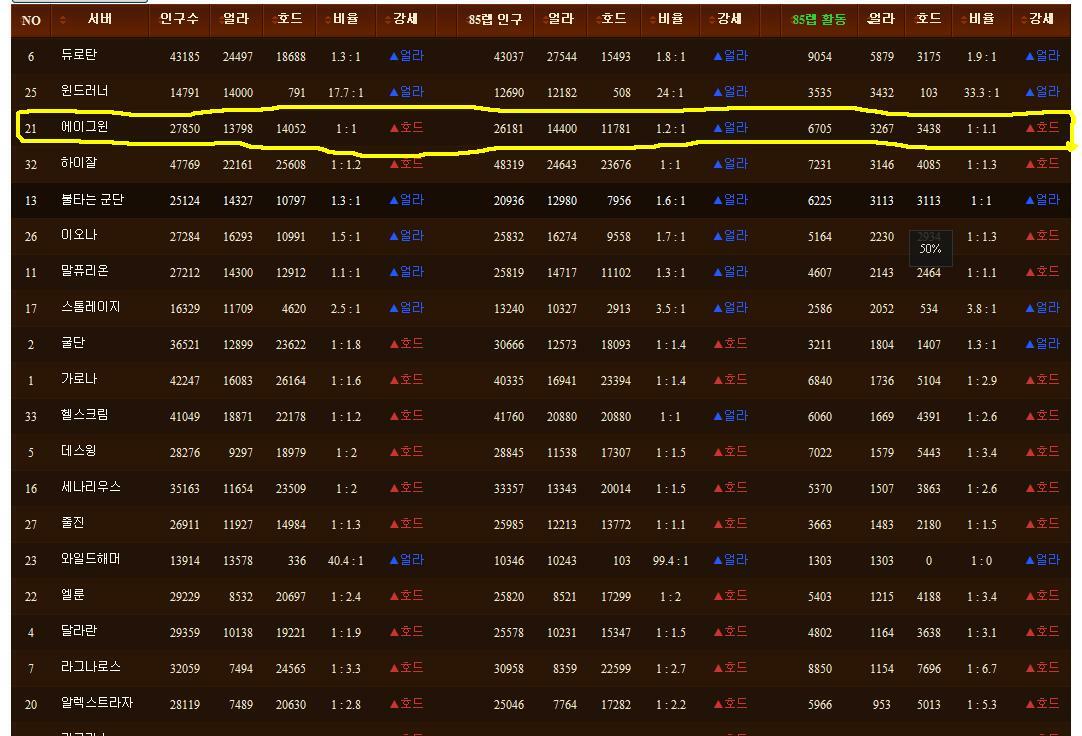The image size is (1082, 736).
Task: Click the red 호드 arrow in 이오나's last 강세 column
Action: (1042, 236)
